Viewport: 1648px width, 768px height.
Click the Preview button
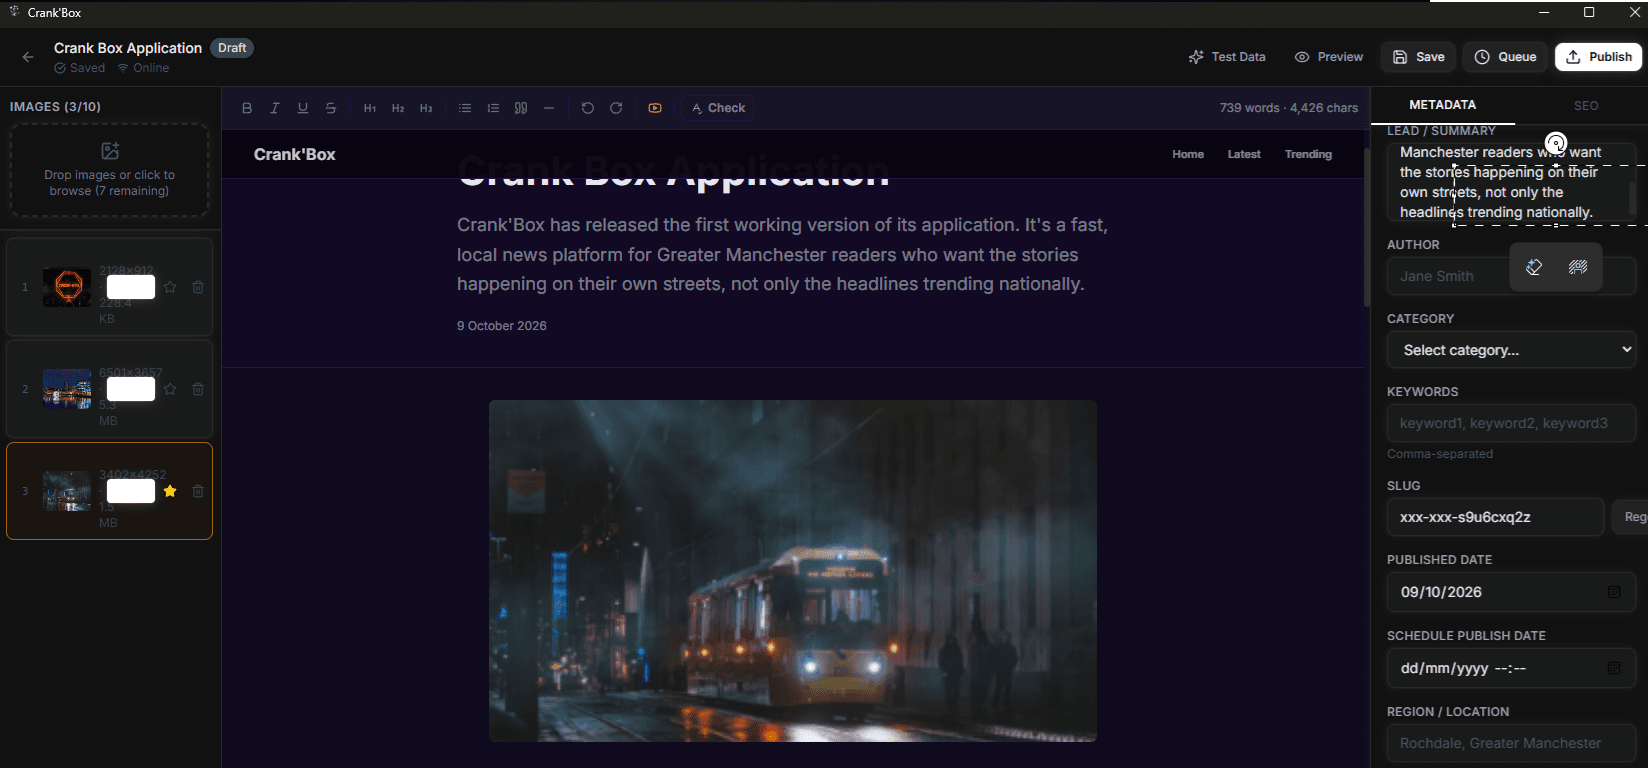click(x=1329, y=57)
